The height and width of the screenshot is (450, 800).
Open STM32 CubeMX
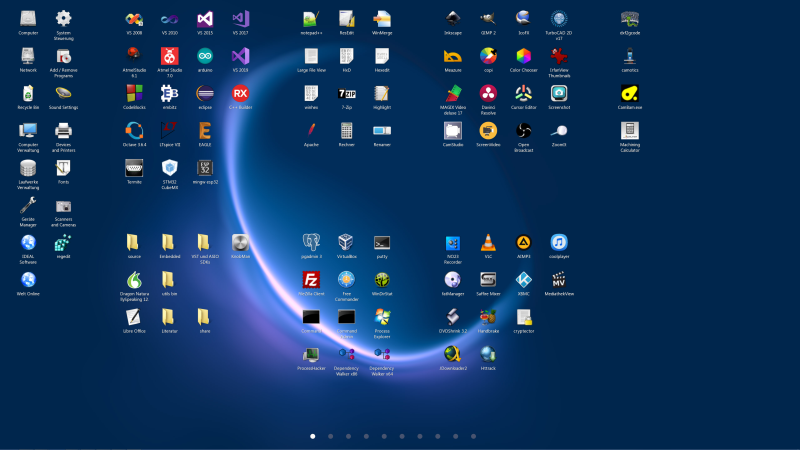(169, 168)
